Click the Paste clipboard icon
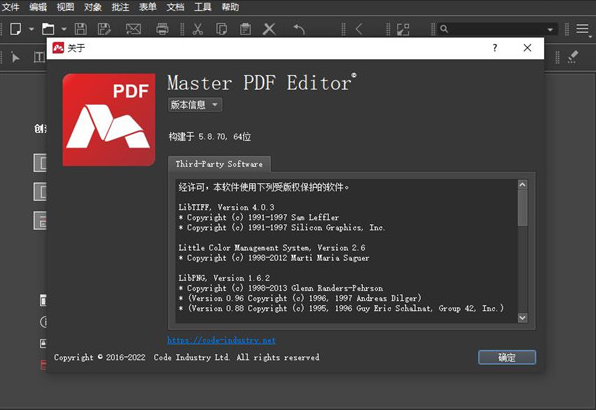This screenshot has height=410, width=596. coord(246,29)
